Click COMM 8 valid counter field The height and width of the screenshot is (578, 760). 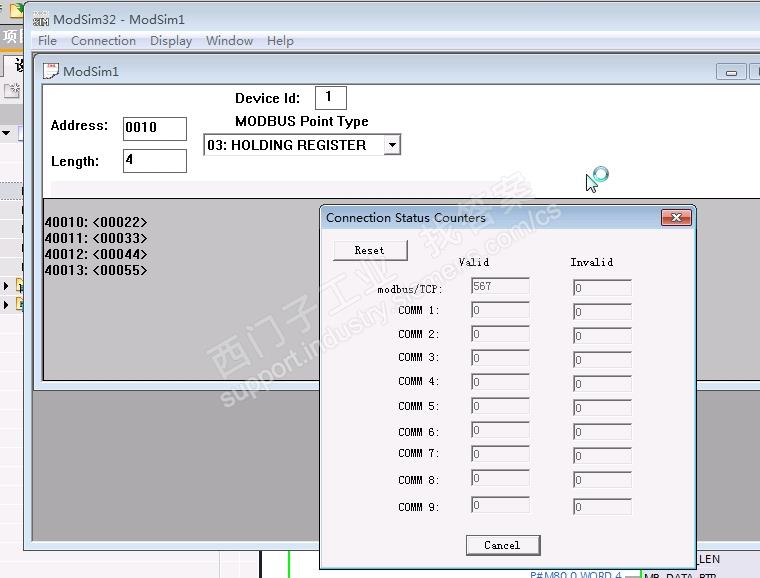click(x=500, y=478)
